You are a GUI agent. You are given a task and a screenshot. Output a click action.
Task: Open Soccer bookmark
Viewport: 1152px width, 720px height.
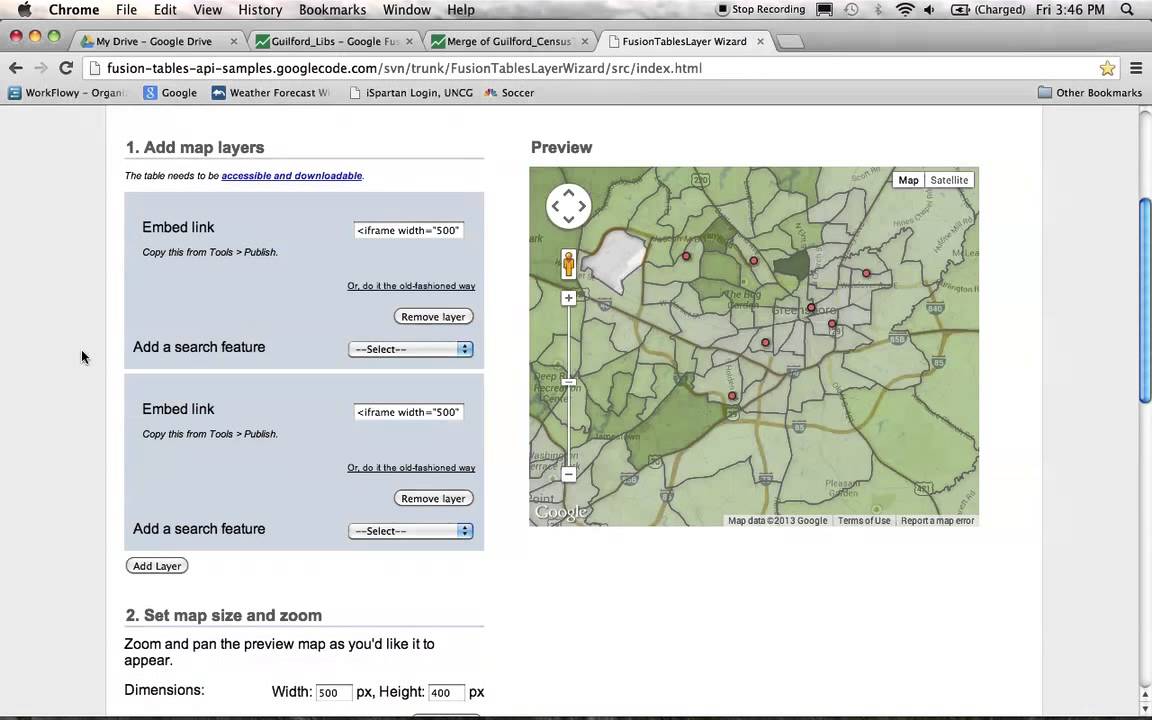[x=509, y=93]
